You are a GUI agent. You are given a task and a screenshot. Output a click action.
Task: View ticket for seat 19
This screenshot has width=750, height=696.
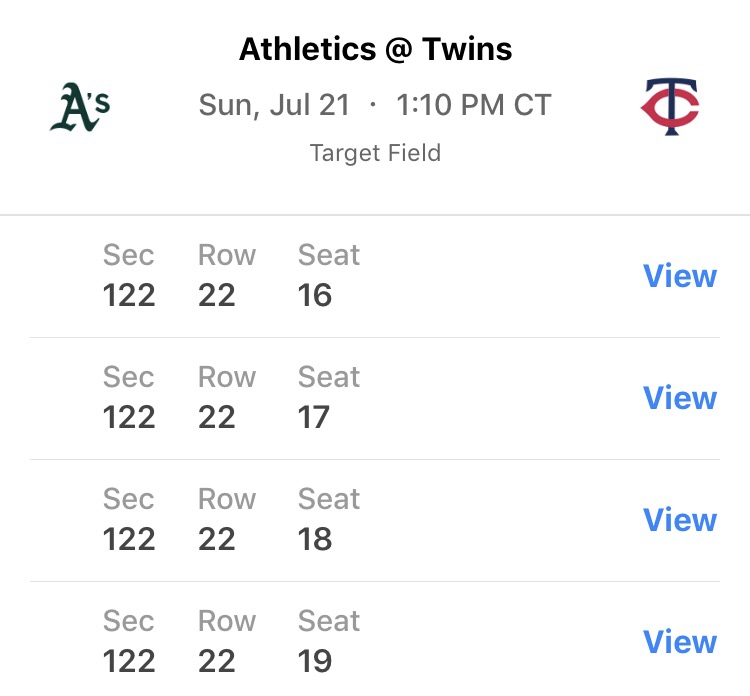coord(679,642)
